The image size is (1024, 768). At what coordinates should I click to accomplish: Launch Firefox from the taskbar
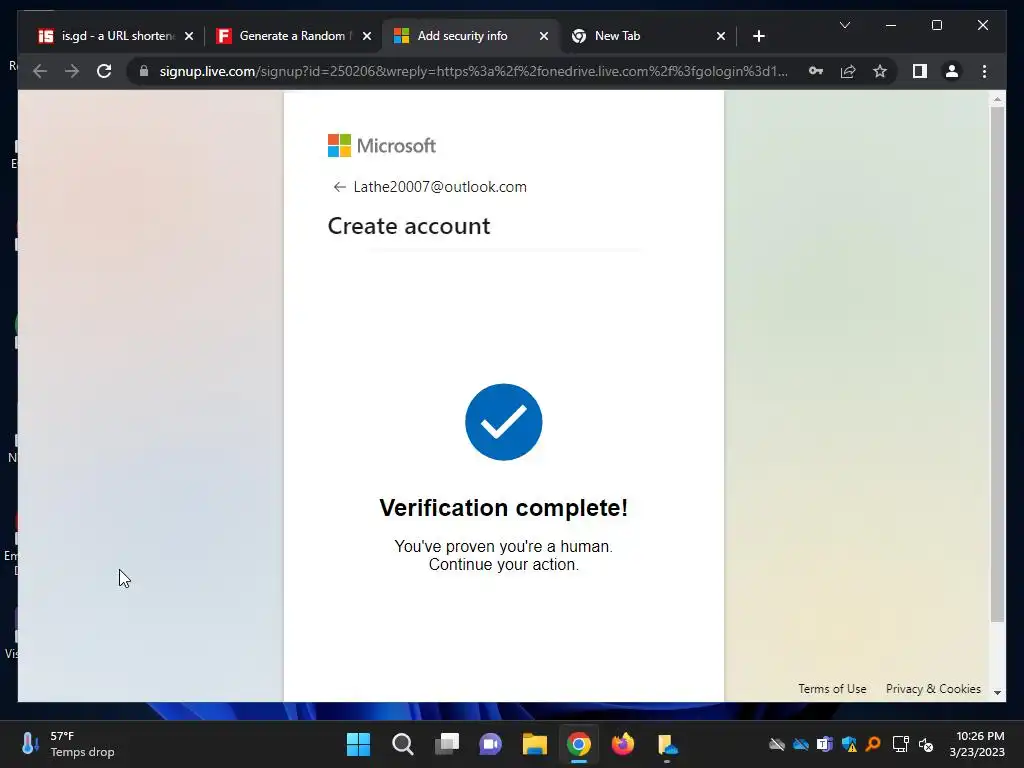click(x=622, y=744)
